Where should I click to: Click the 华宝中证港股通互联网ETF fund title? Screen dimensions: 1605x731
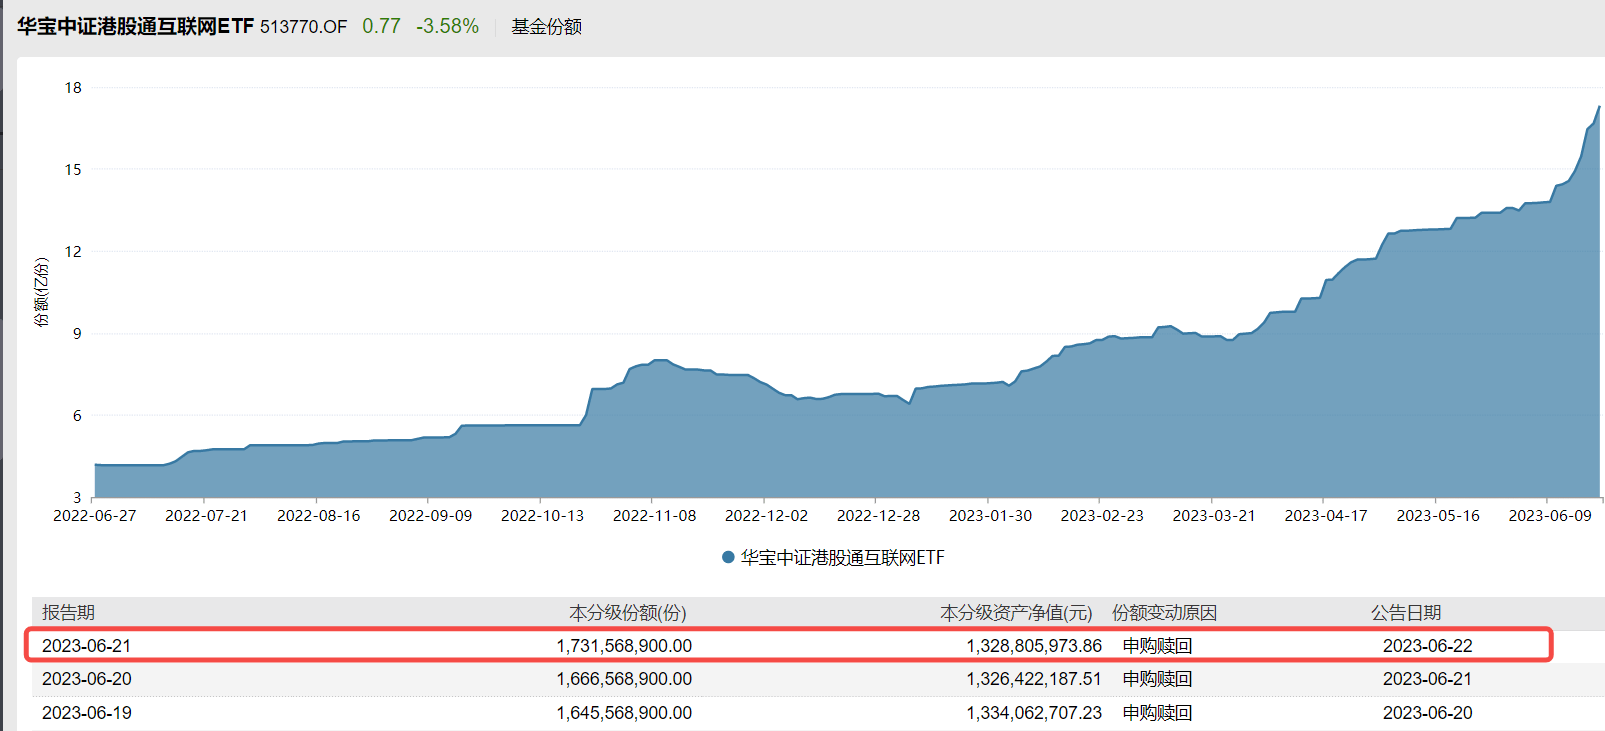point(135,26)
